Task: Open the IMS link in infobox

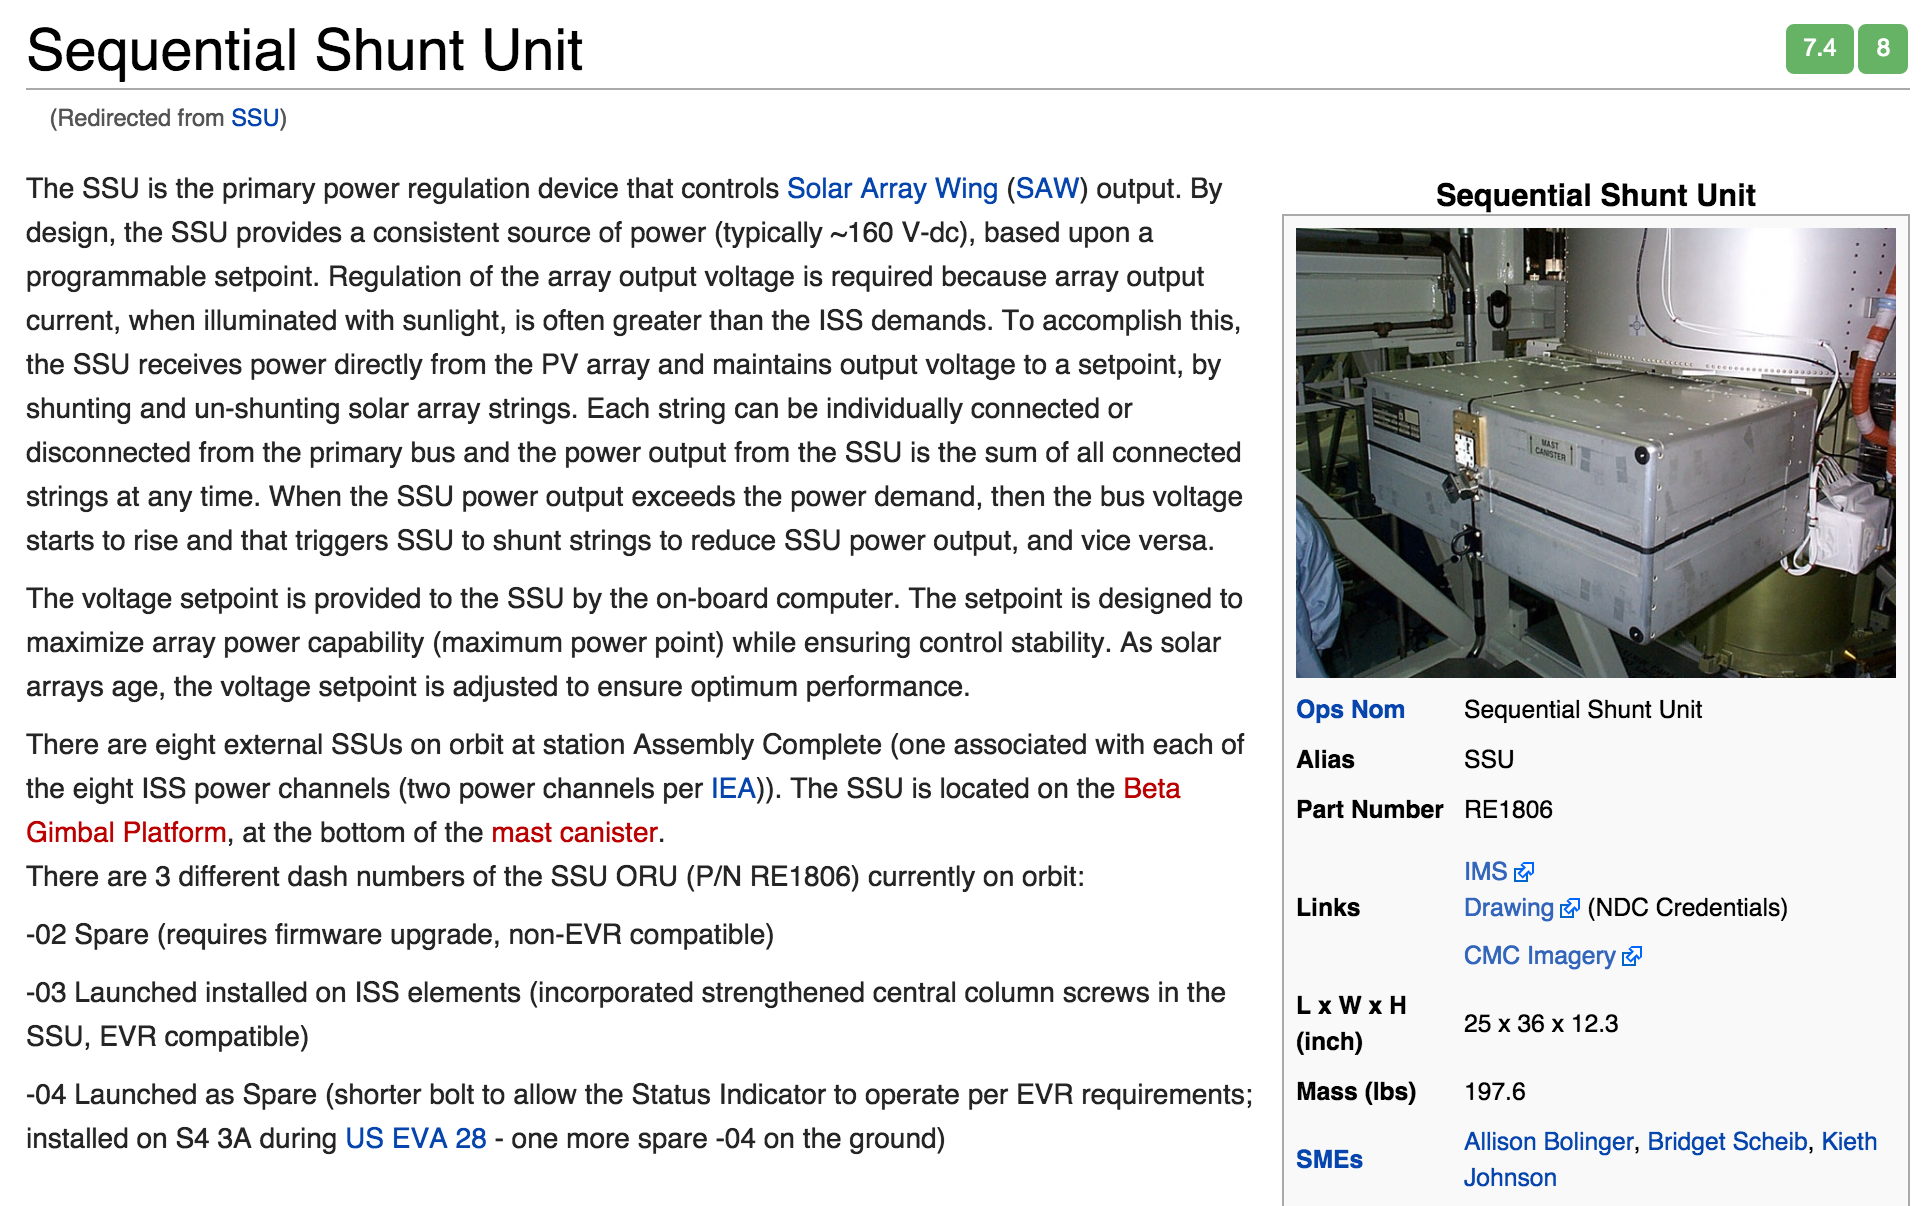Action: (1485, 871)
